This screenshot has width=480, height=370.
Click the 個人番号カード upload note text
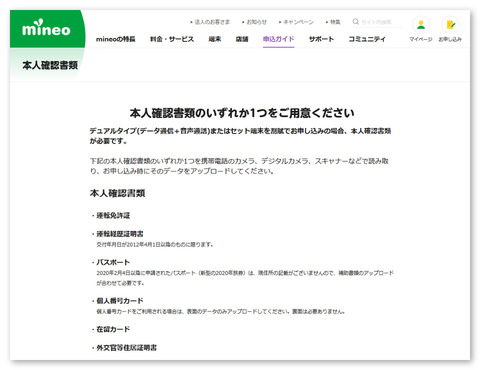point(221,311)
